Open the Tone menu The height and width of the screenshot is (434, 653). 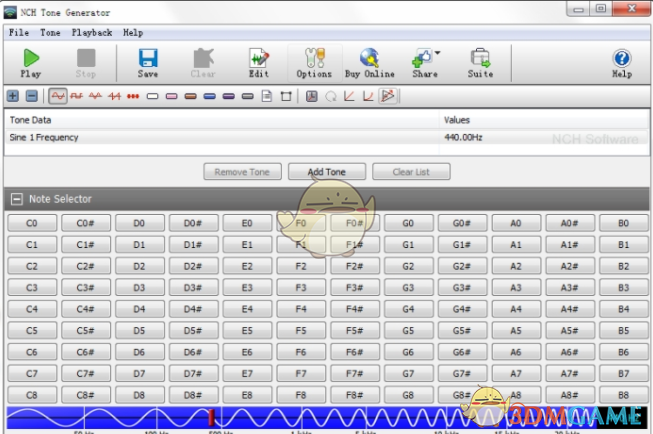pos(50,32)
